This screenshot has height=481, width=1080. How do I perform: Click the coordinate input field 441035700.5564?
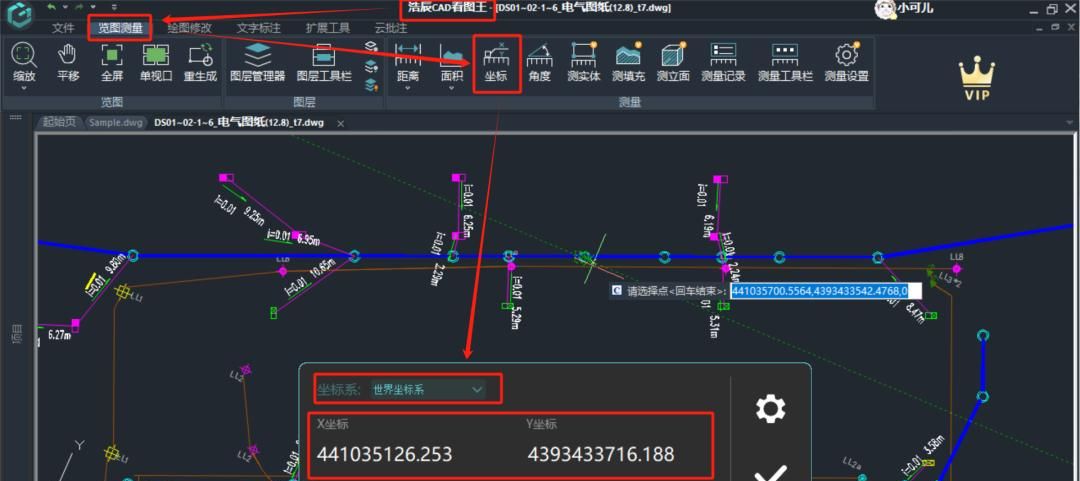(825, 291)
